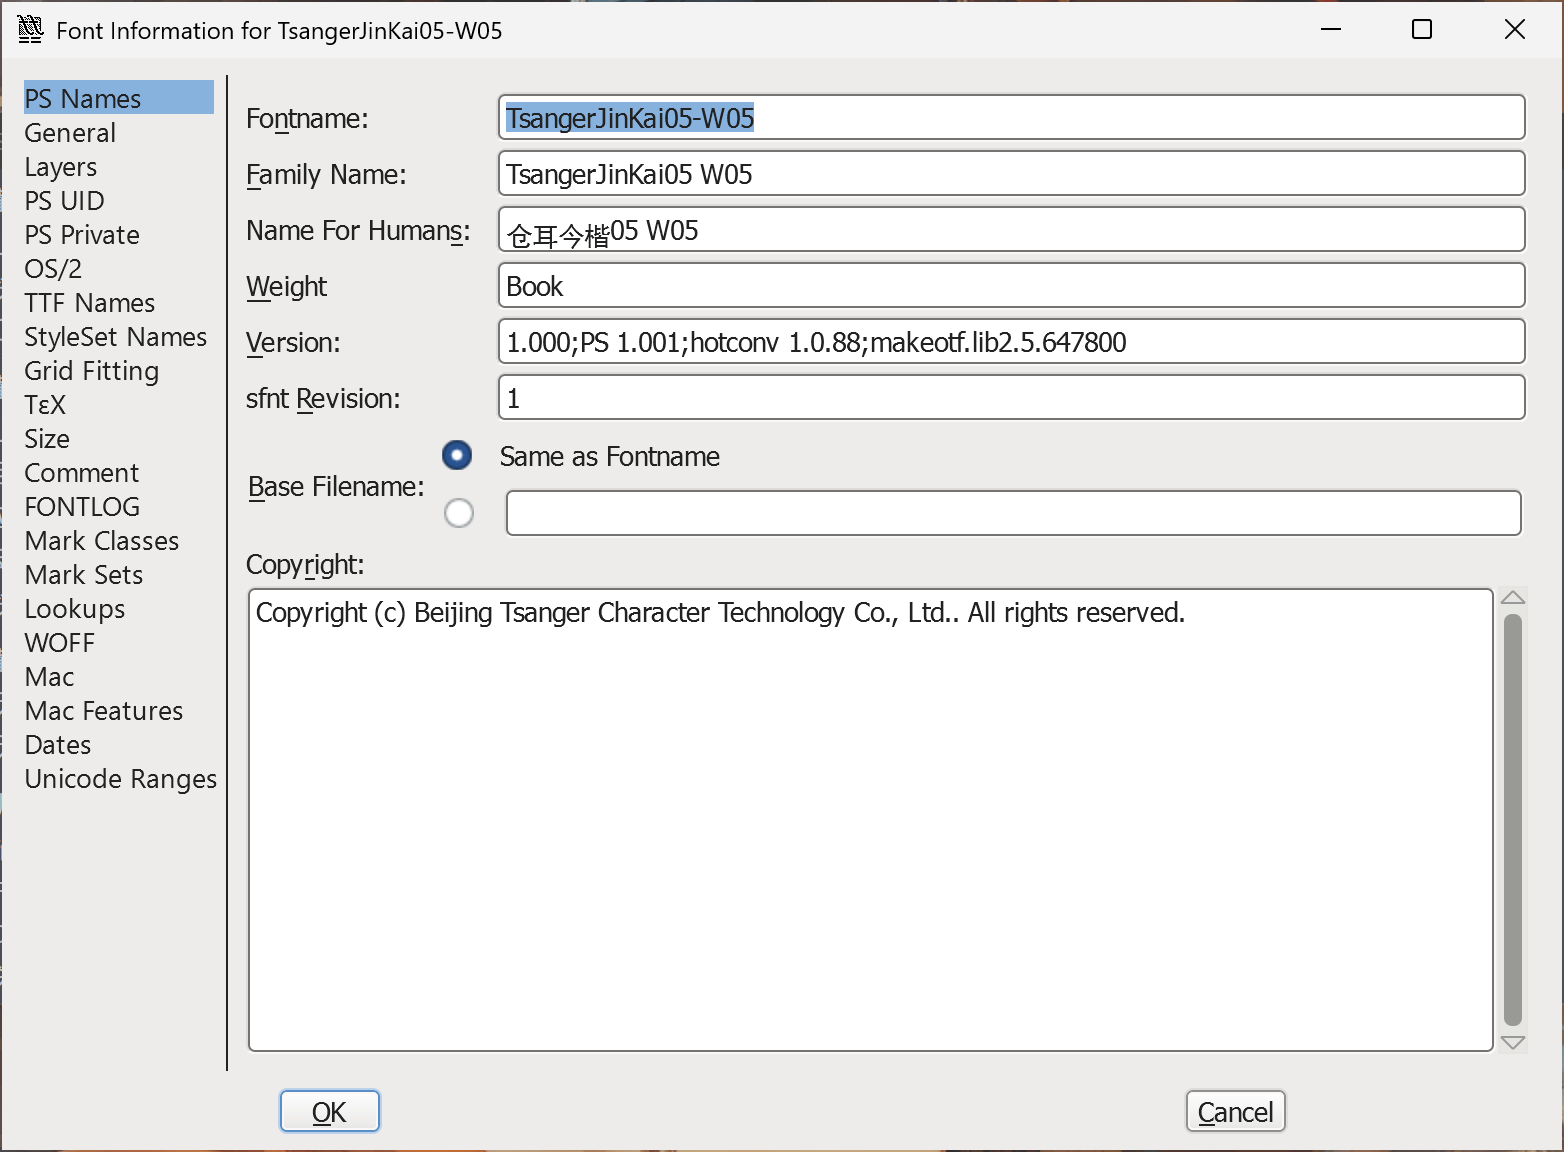Click the empty Base Filename text field
The height and width of the screenshot is (1152, 1564).
pyautogui.click(x=1014, y=513)
